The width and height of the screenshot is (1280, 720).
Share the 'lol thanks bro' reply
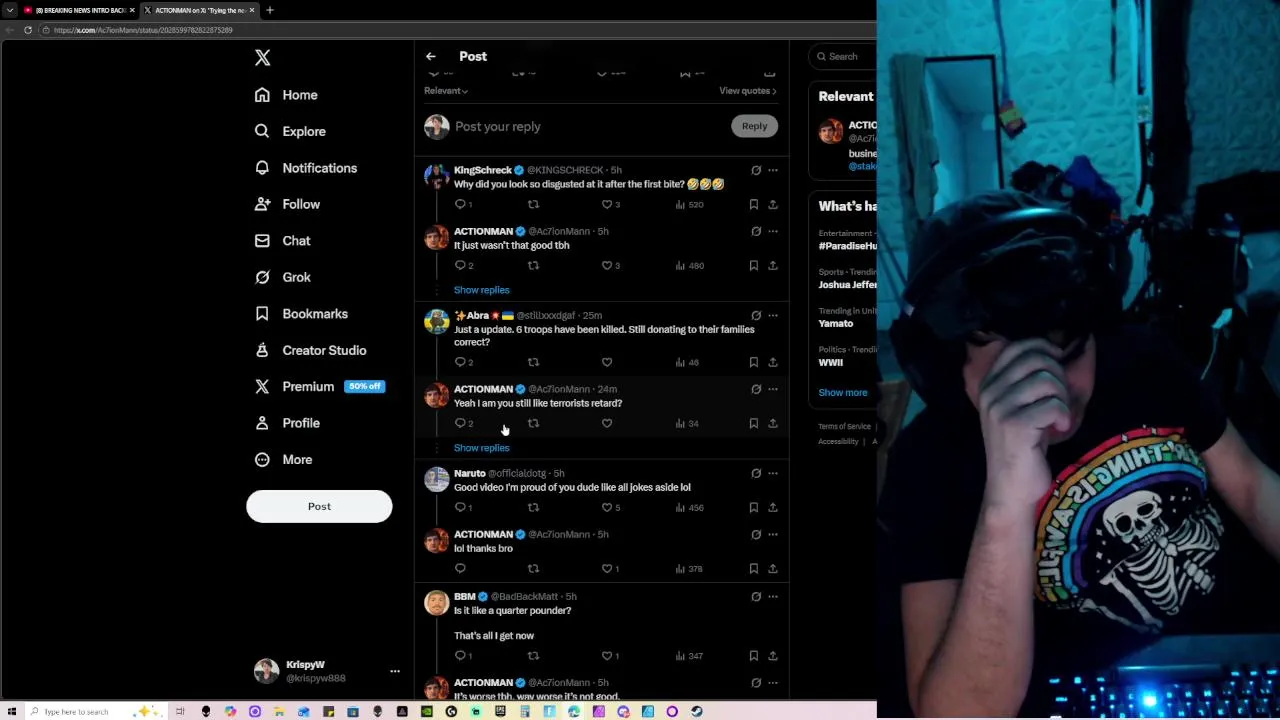click(x=773, y=568)
